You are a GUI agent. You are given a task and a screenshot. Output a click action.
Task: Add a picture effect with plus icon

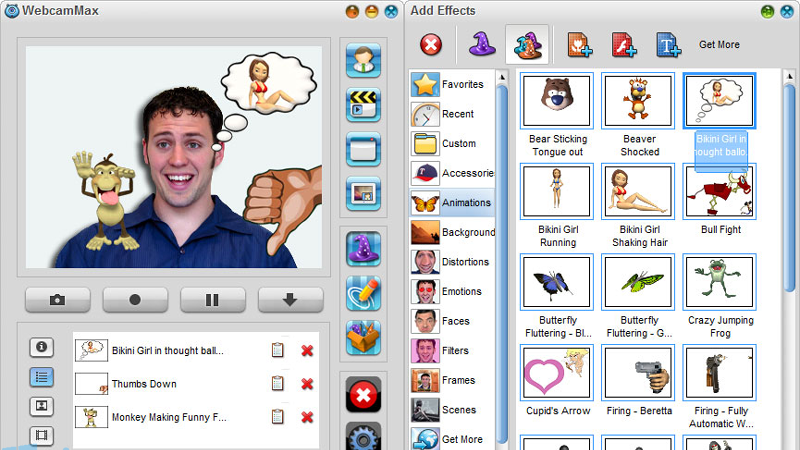[580, 44]
